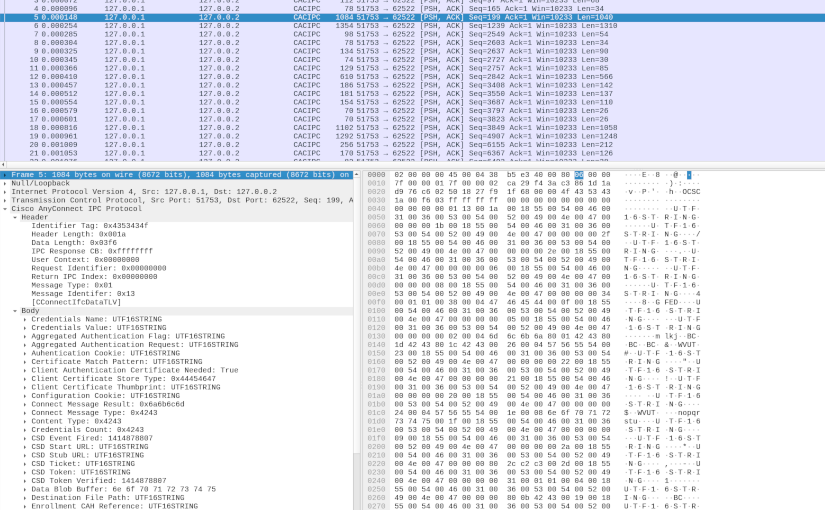The height and width of the screenshot is (510, 825).
Task: Click ASCII text 'nopqr' in bytes pane
Action: coord(689,413)
